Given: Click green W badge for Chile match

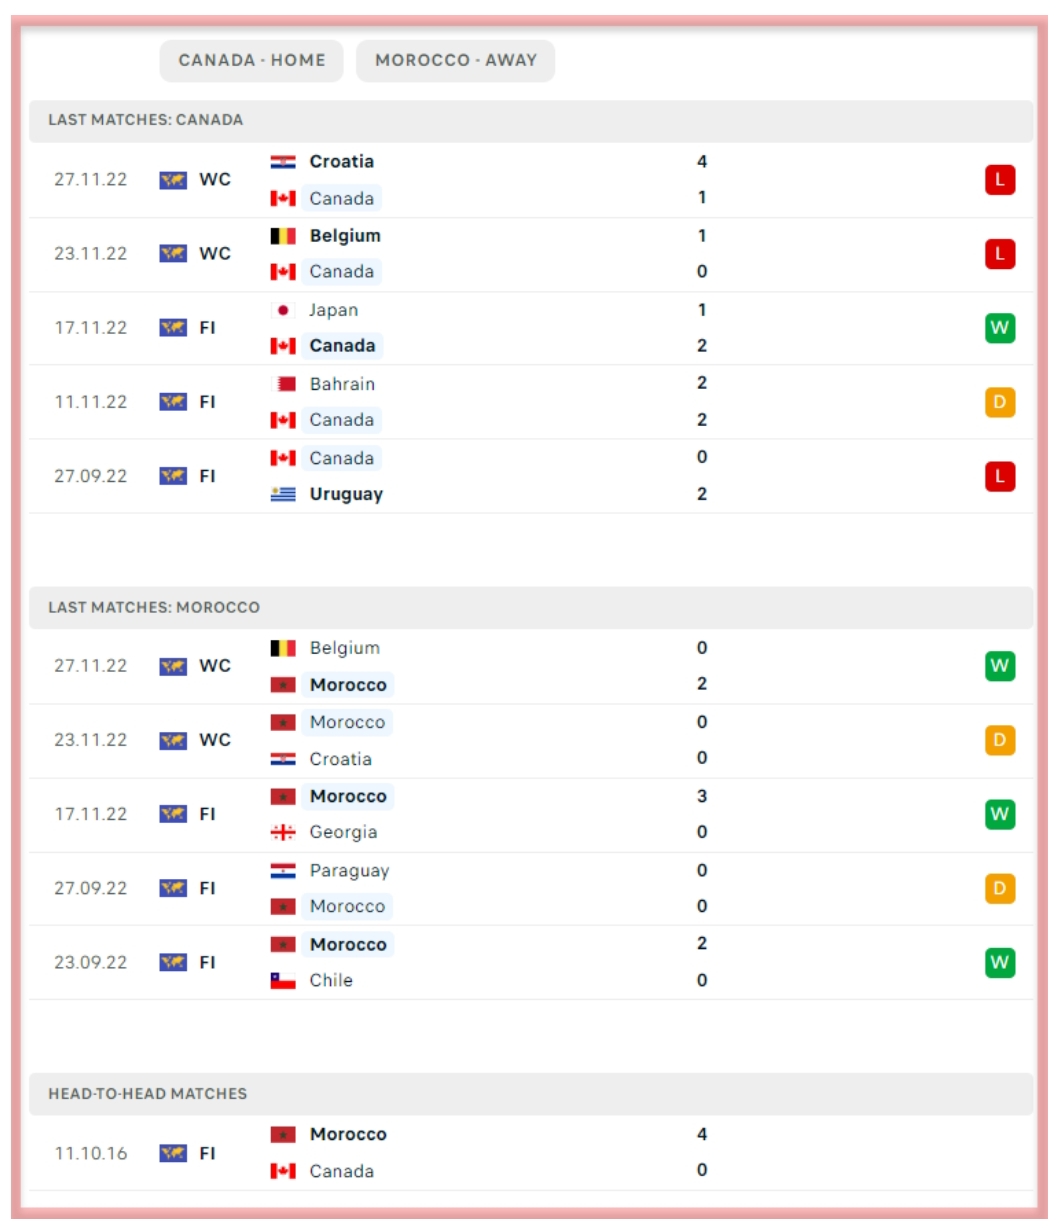Looking at the screenshot, I should click(x=999, y=962).
